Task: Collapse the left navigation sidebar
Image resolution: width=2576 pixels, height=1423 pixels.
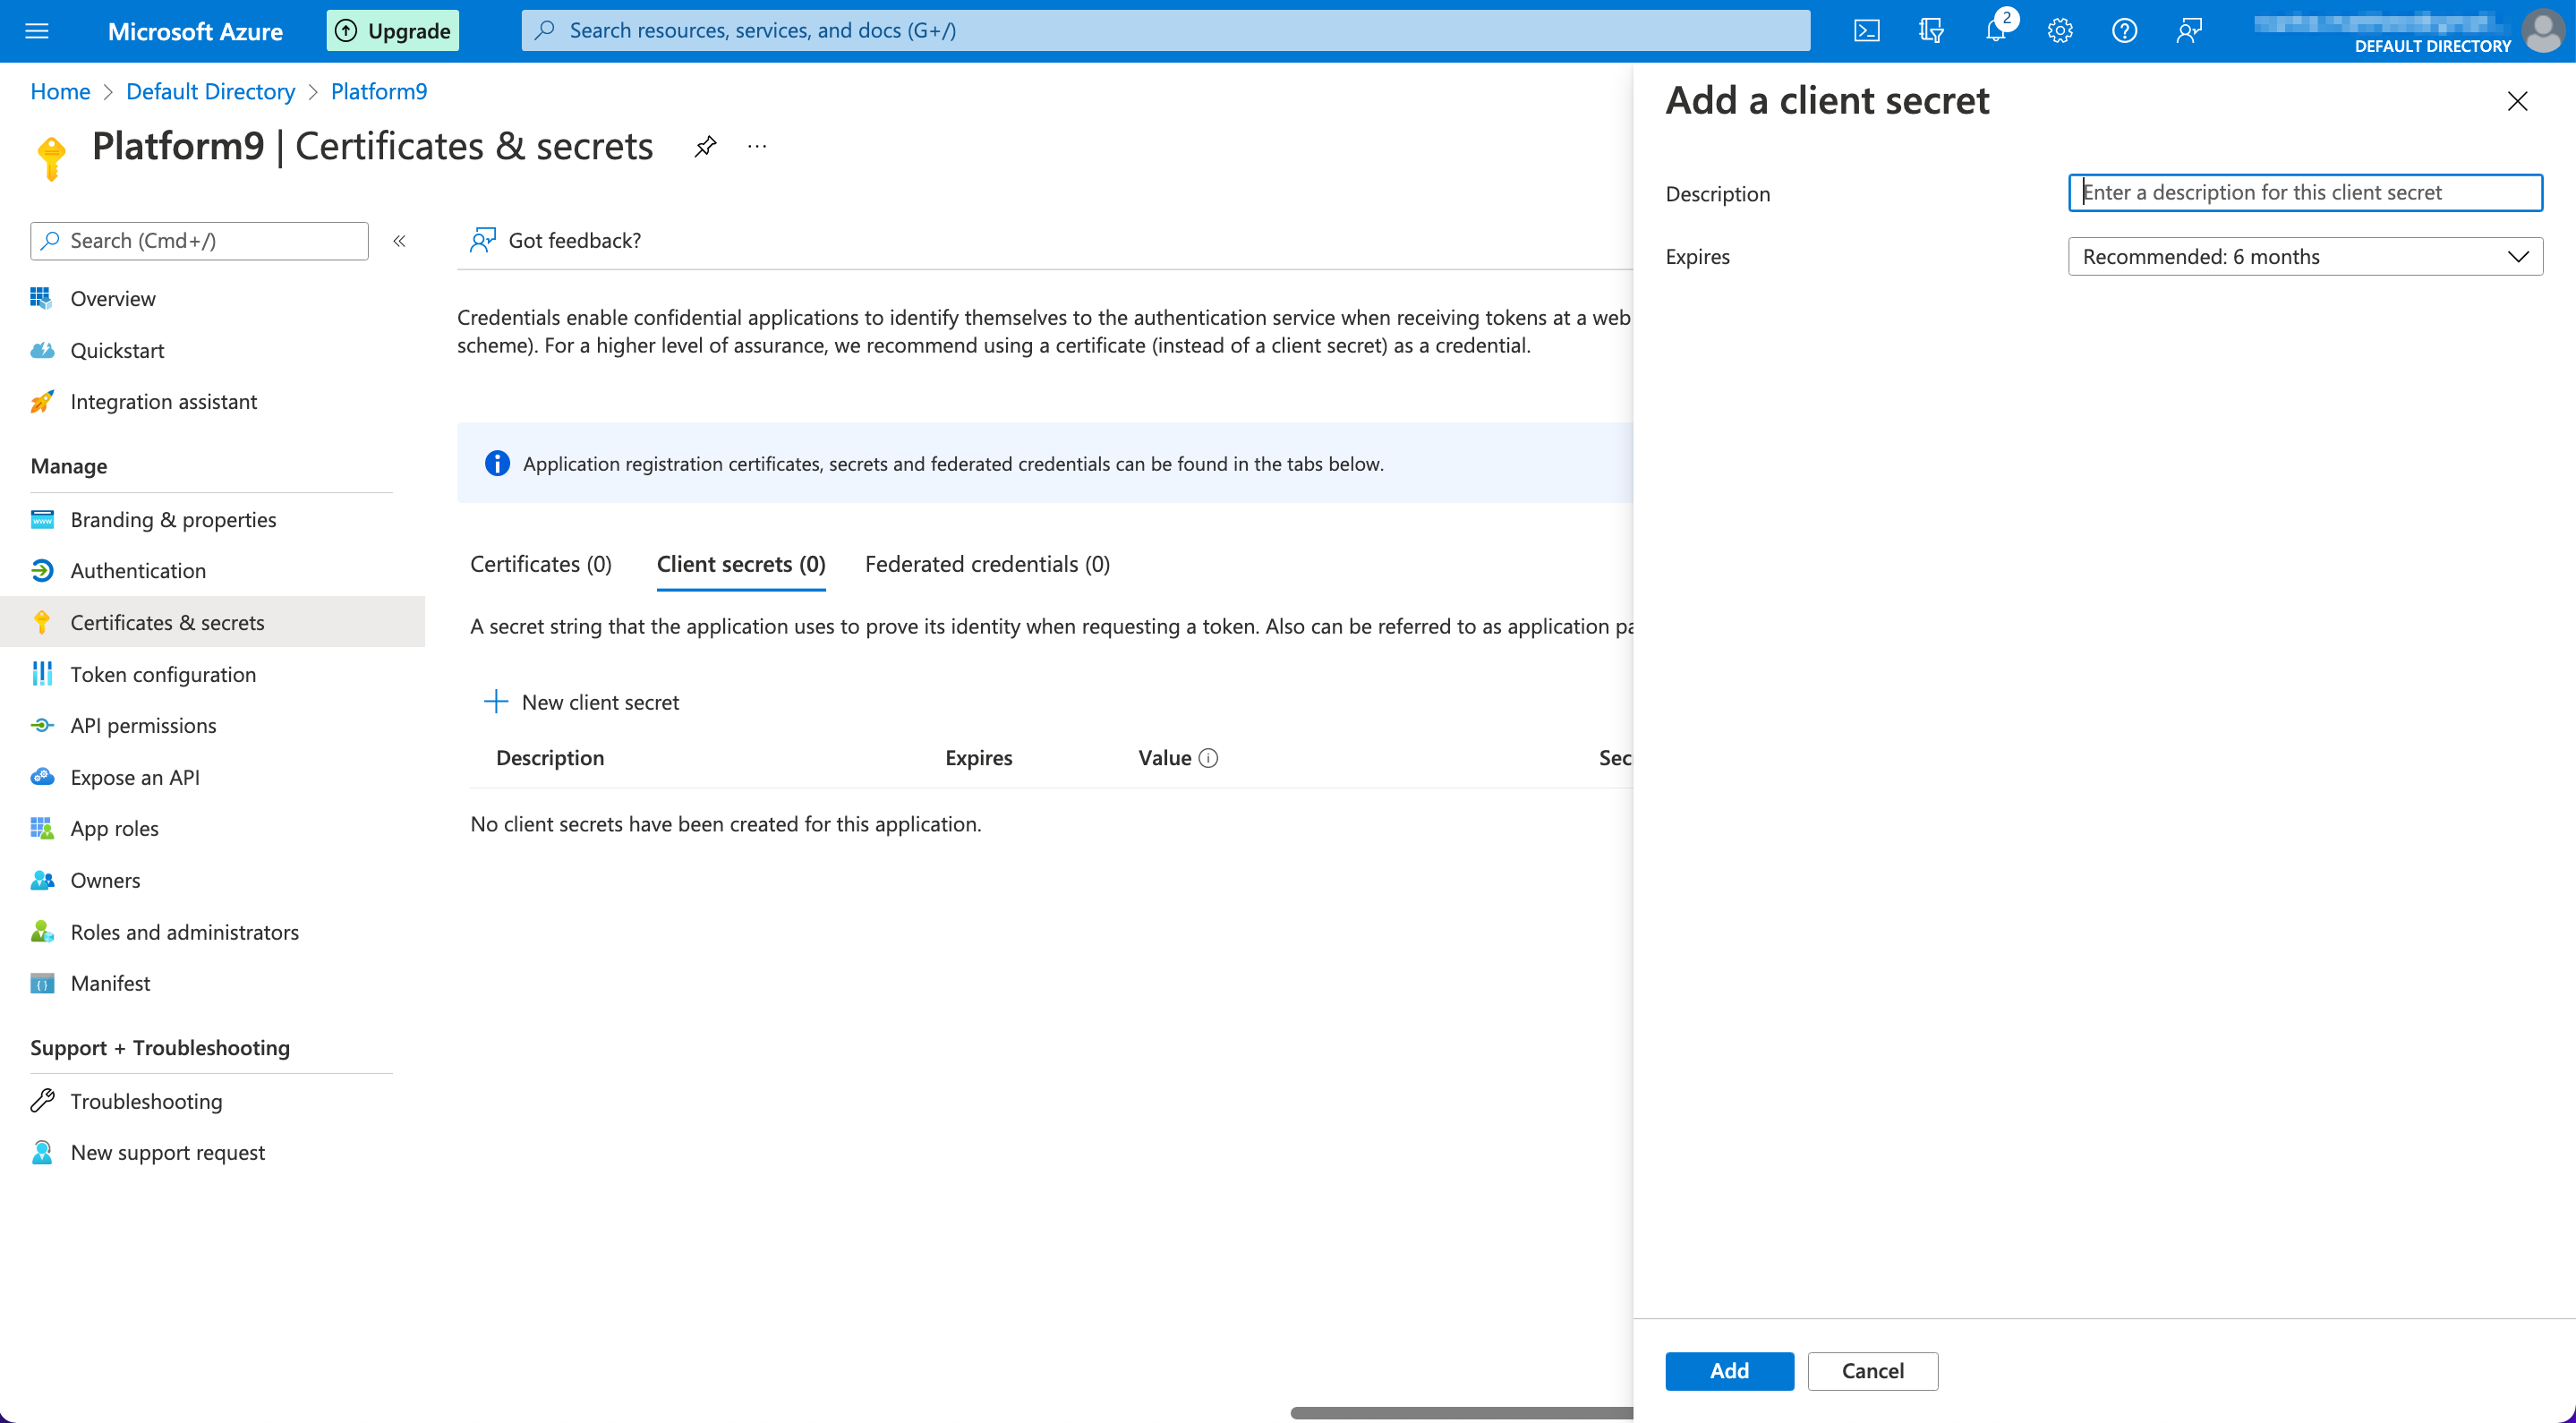Action: 399,241
